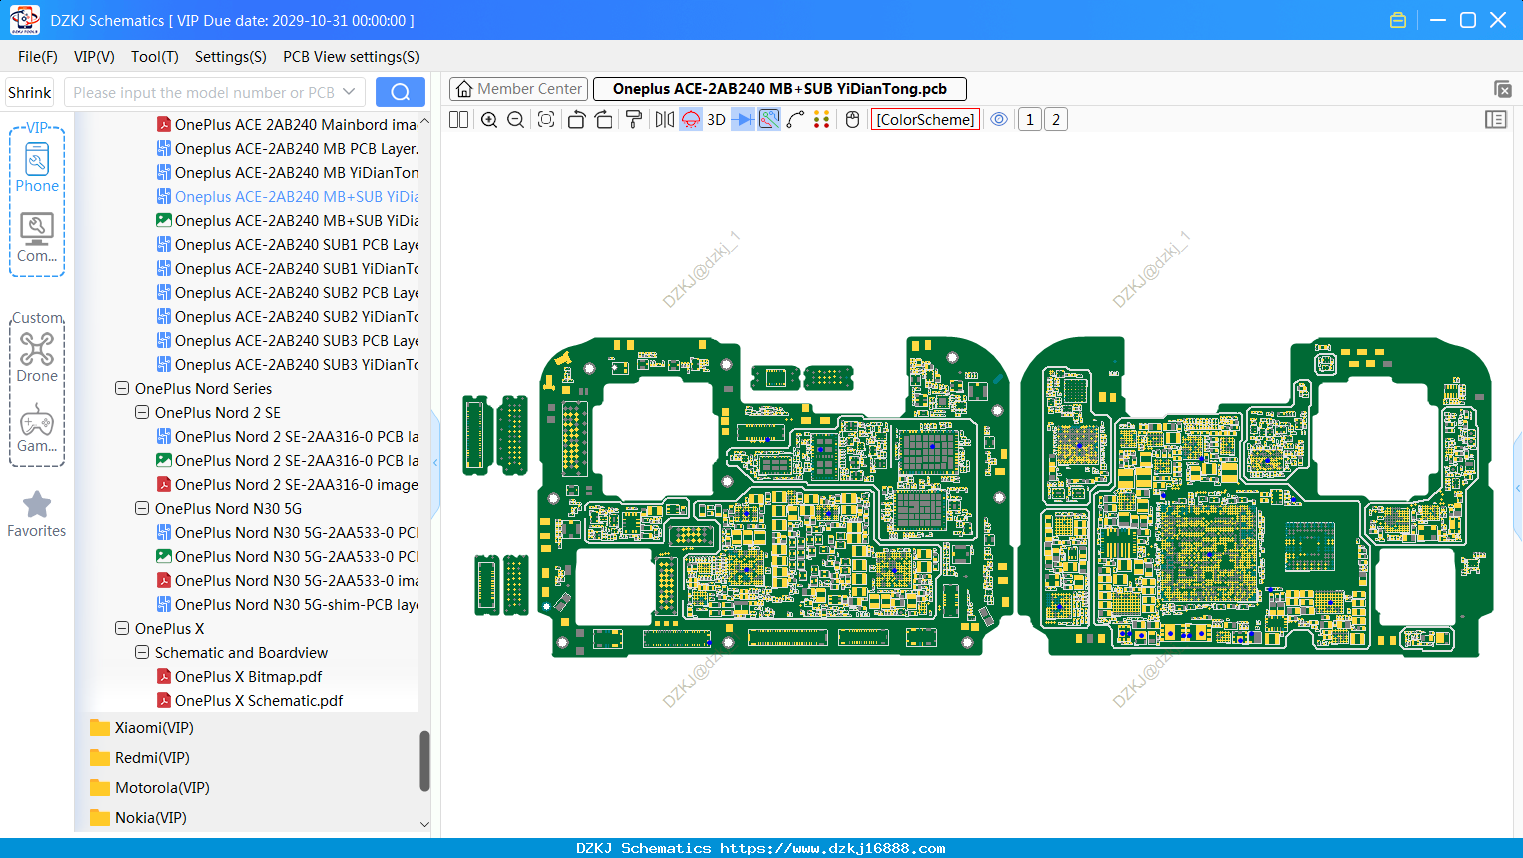Viewport: 1523px width, 858px height.
Task: Open the Tool(T) menu
Action: [155, 57]
